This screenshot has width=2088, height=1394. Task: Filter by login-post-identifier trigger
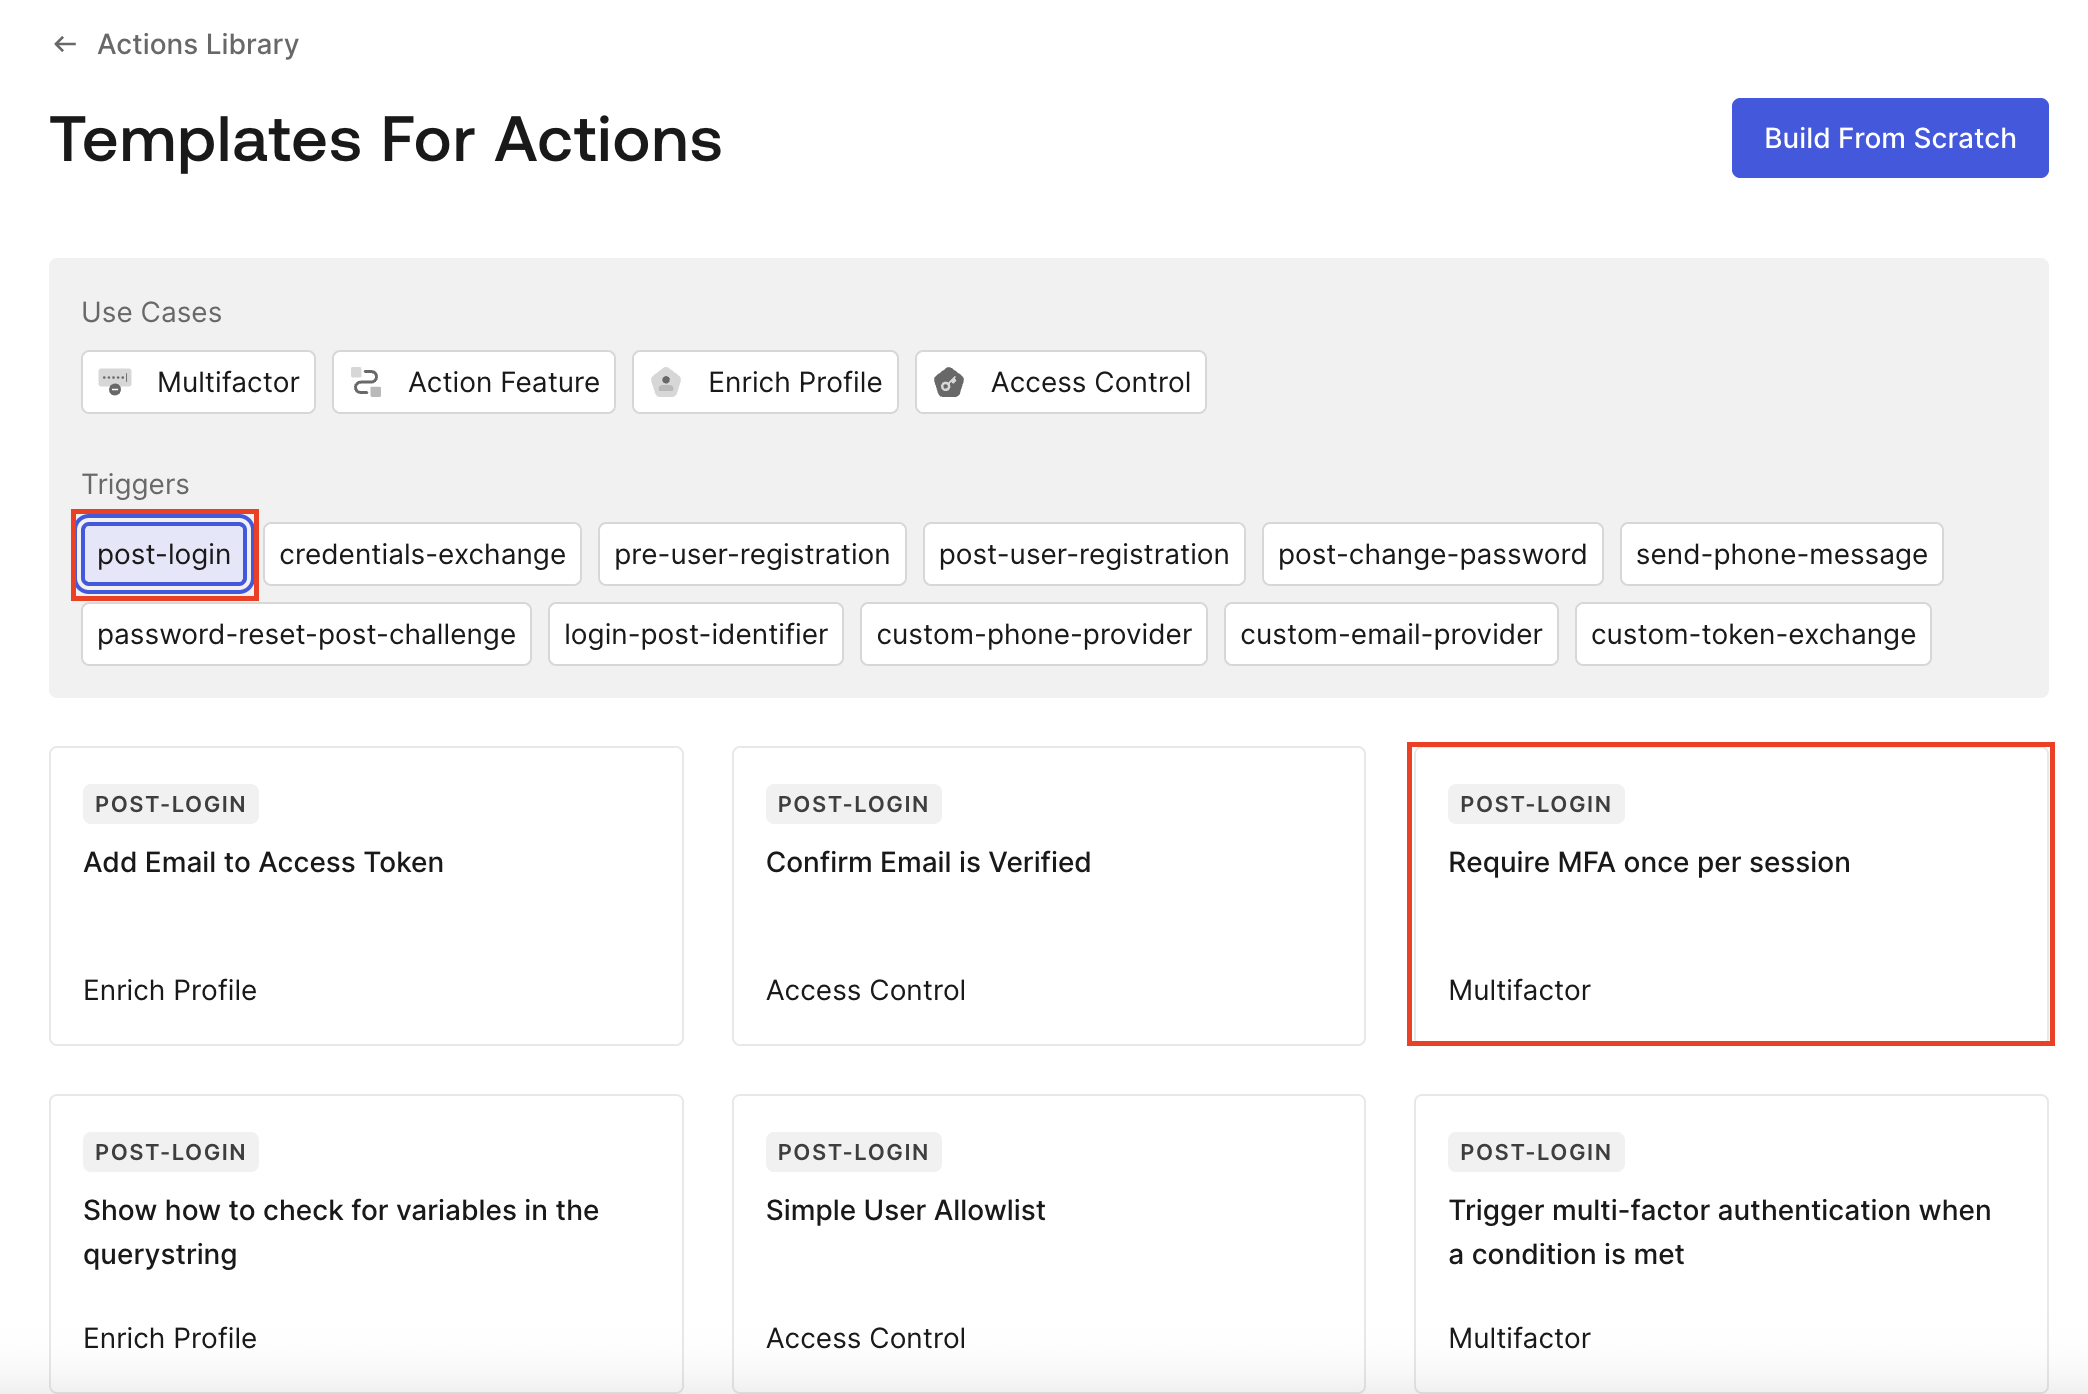click(696, 634)
